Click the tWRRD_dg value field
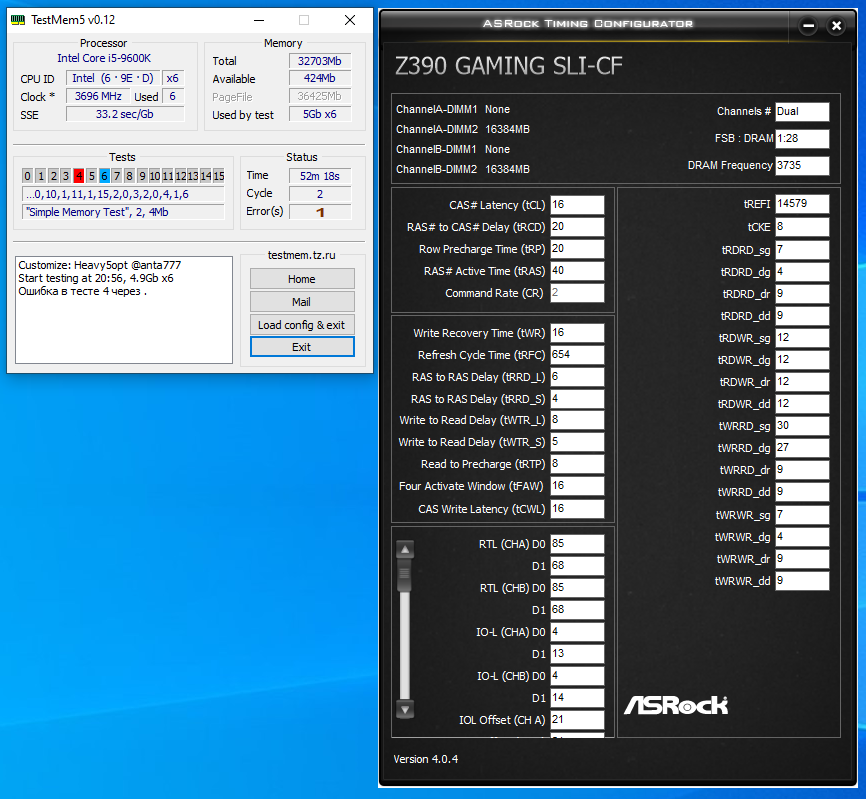 [802, 448]
